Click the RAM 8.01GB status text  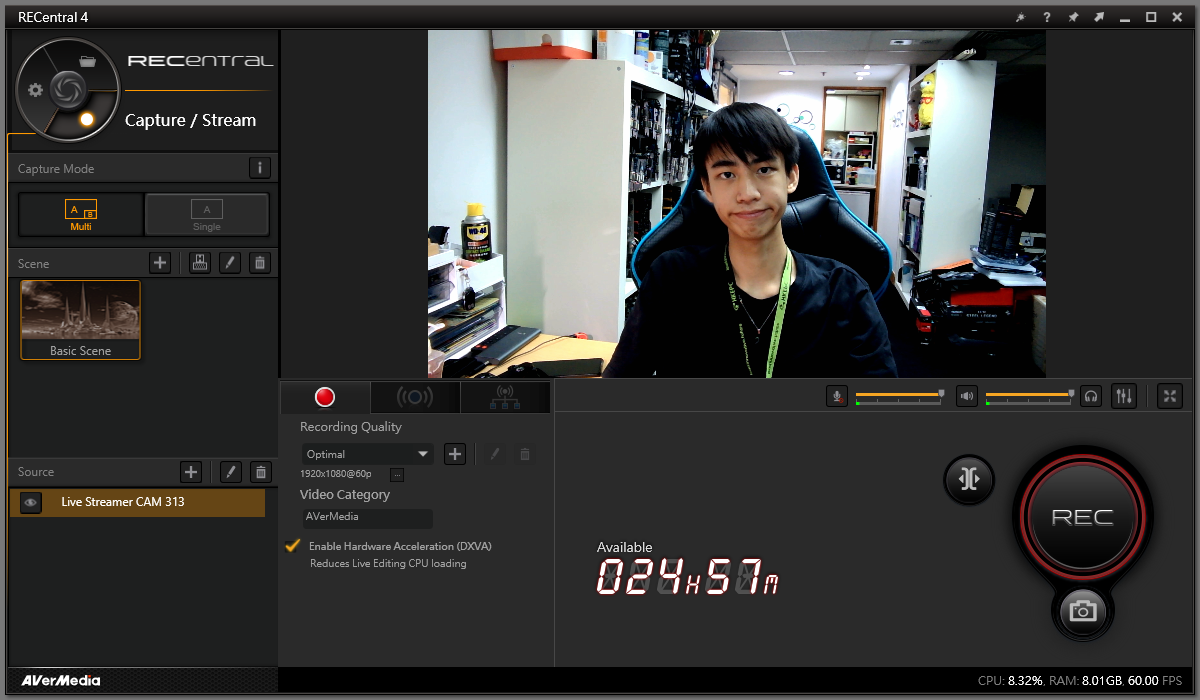pyautogui.click(x=1084, y=681)
